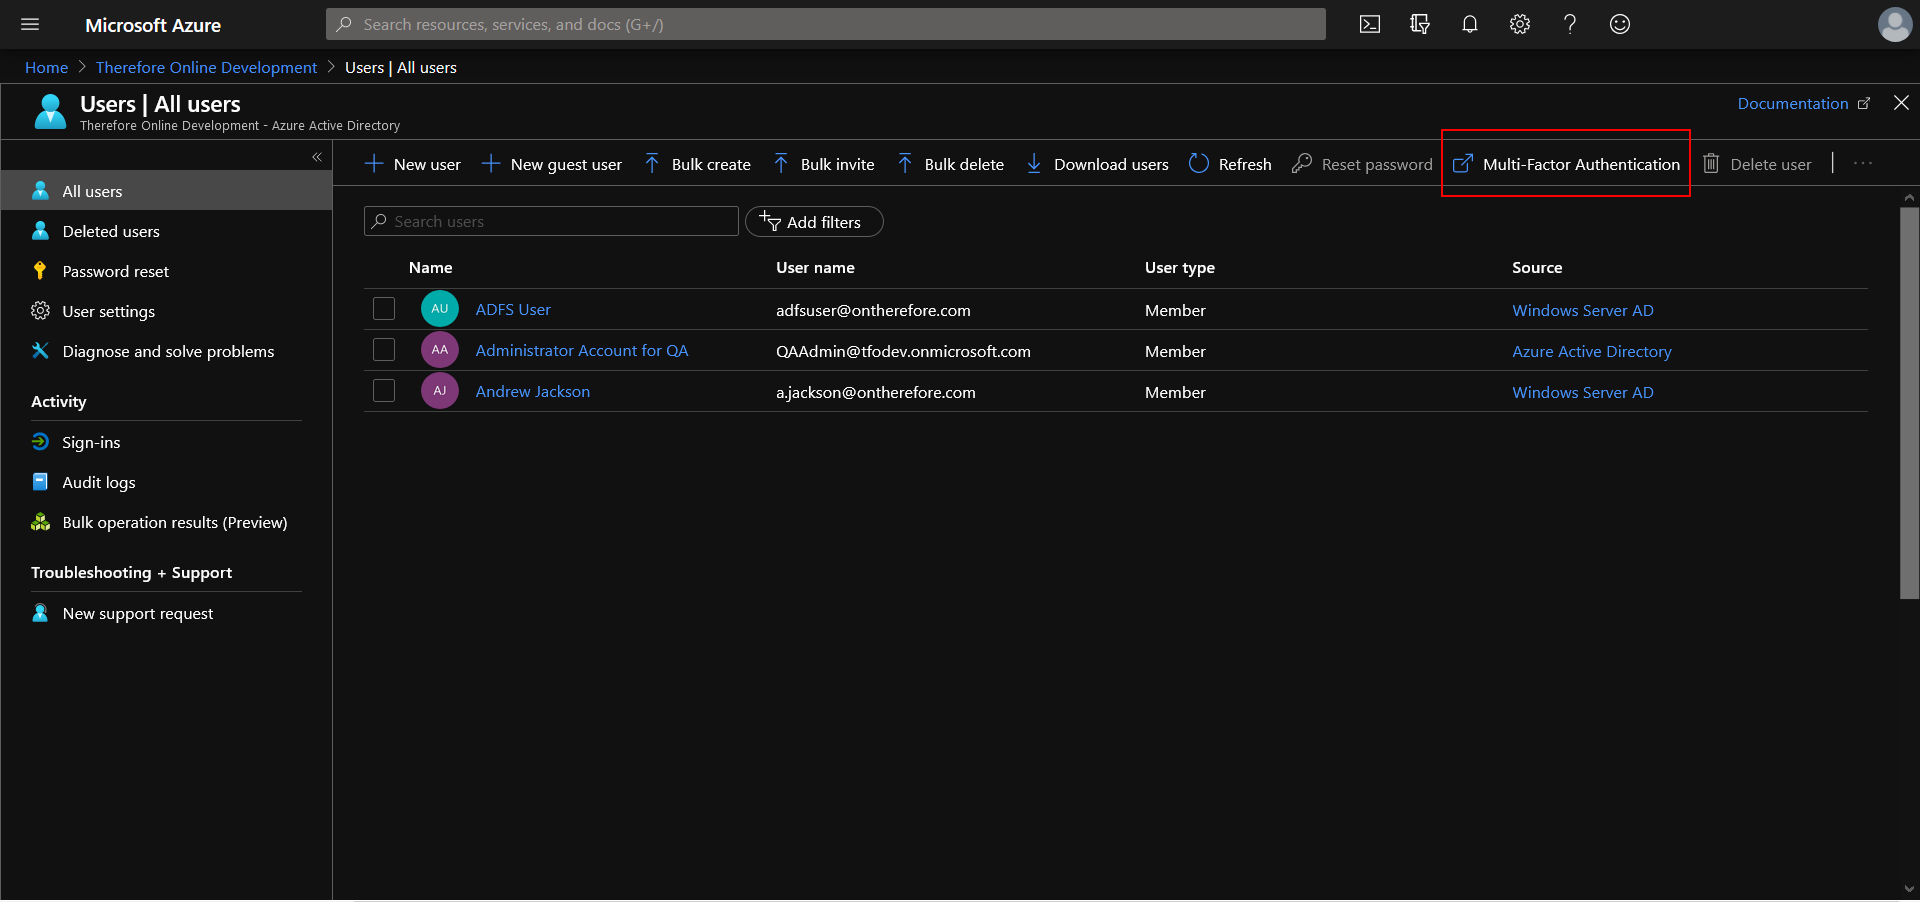Switch to the Deleted users section

coord(110,231)
